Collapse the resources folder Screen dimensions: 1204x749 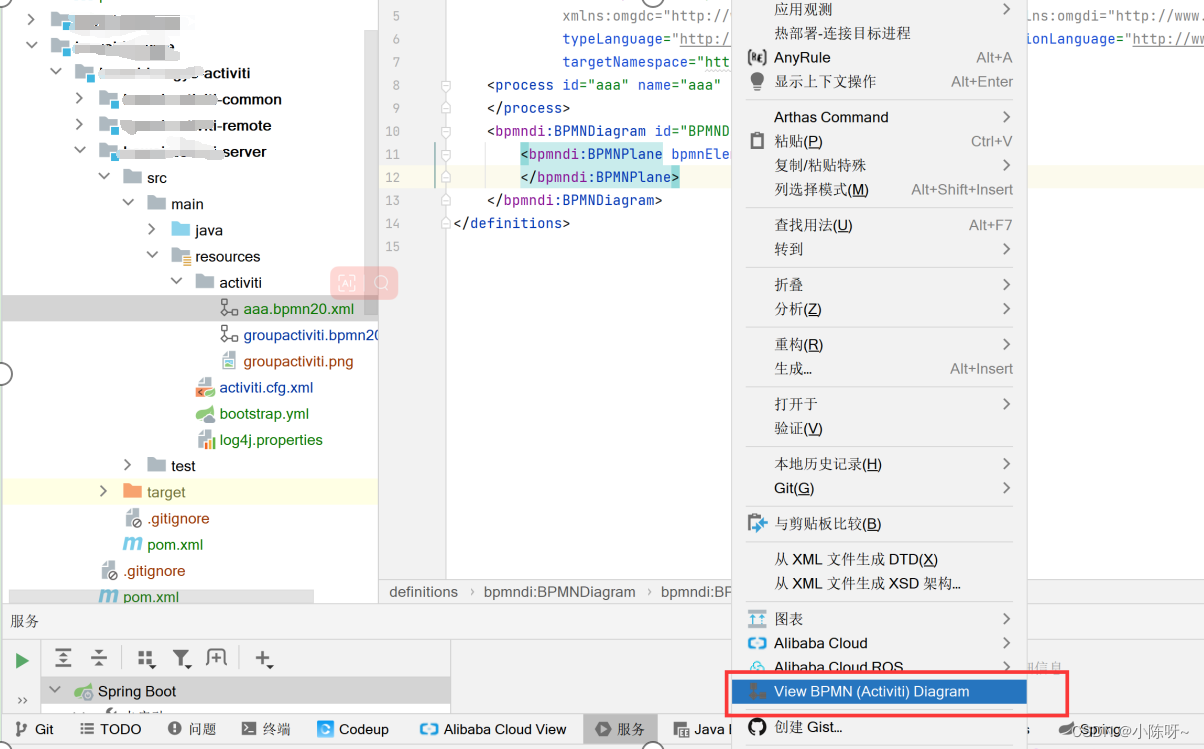[x=152, y=256]
